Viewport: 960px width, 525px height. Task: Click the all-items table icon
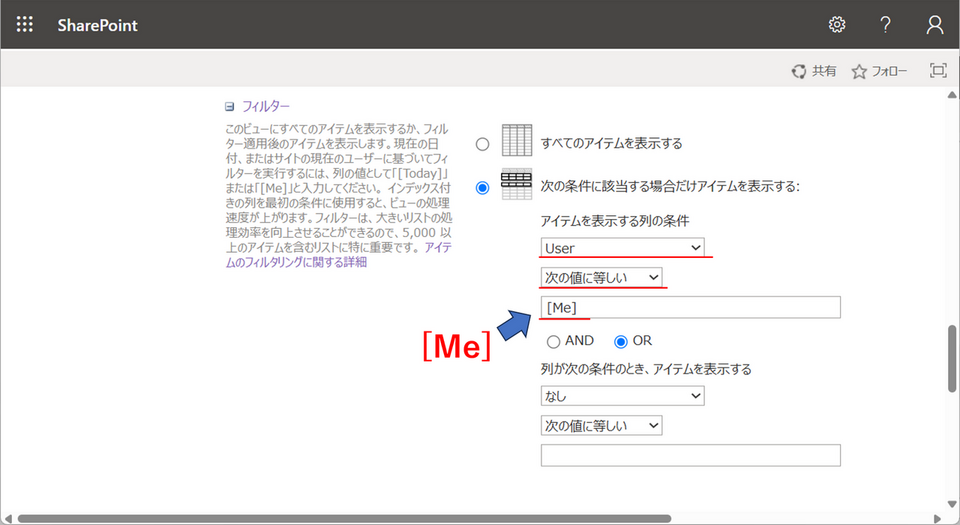click(x=517, y=140)
